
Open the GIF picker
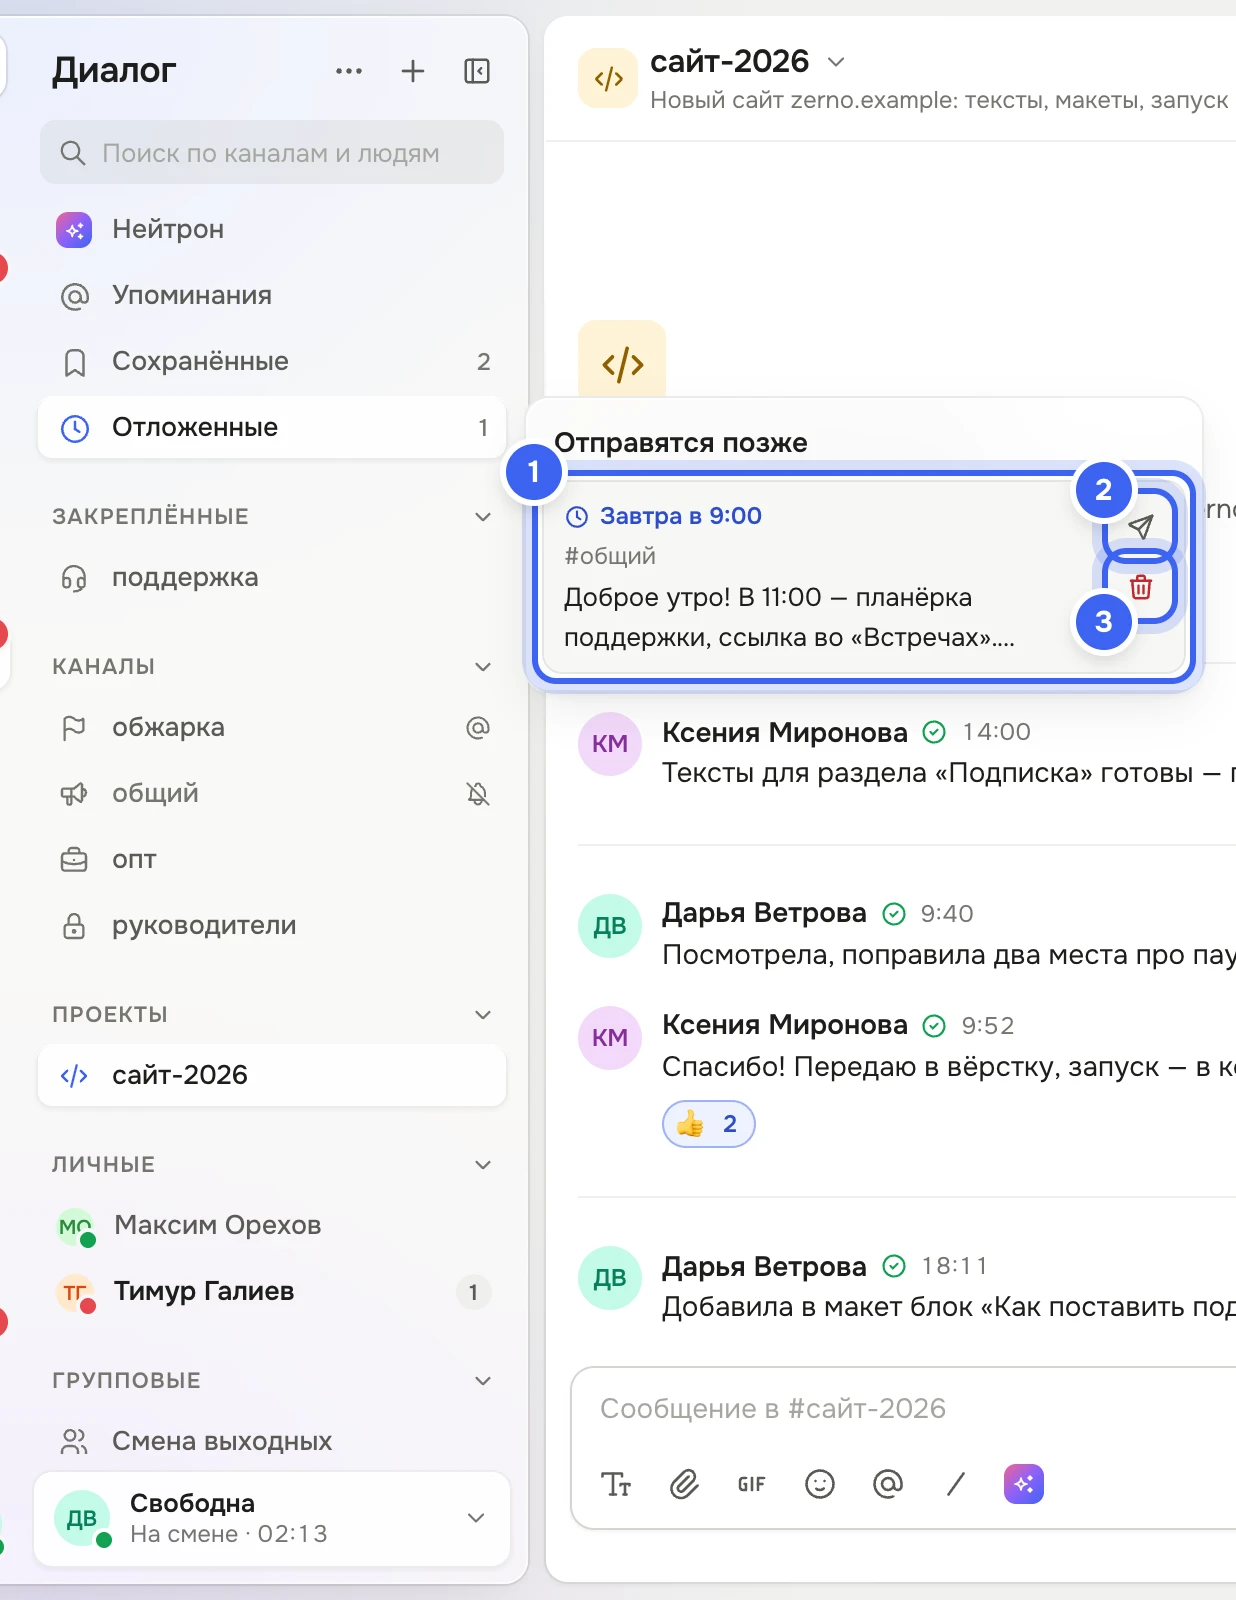point(752,1484)
